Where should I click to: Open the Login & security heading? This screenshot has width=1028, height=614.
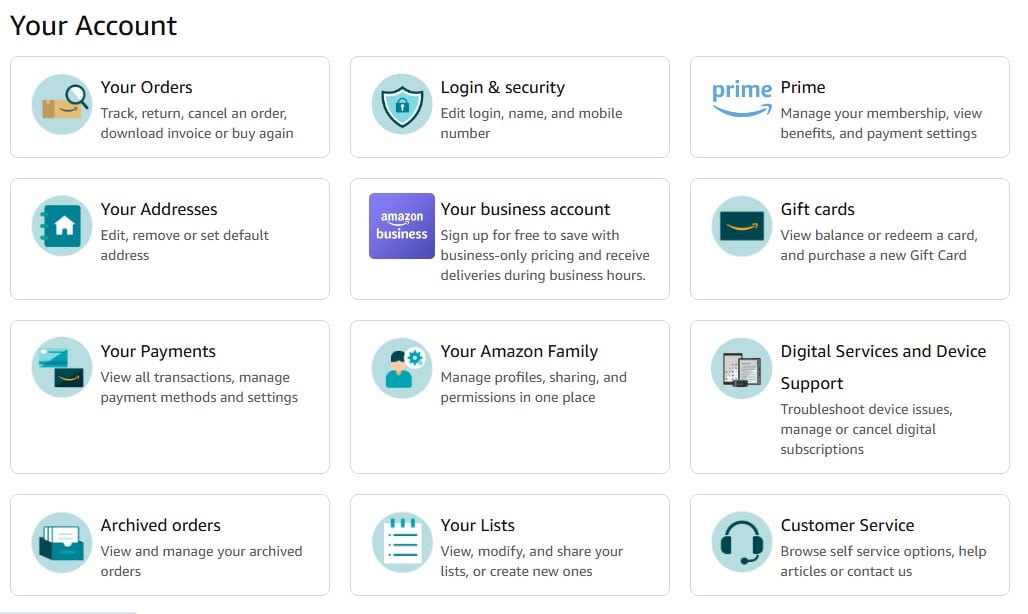point(502,88)
